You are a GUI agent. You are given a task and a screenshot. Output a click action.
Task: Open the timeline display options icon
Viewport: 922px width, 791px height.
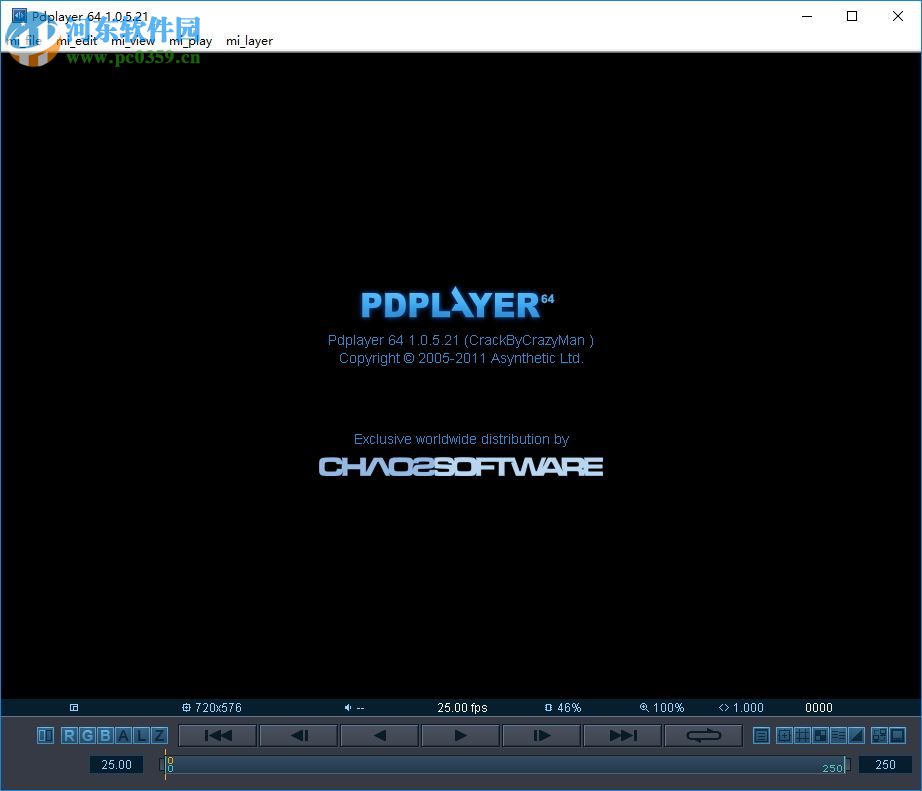coord(761,735)
